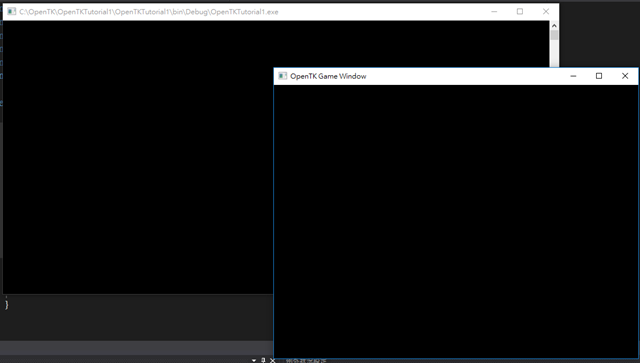
Task: Minimize the OpenTKTutorial1.exe console window
Action: click(x=494, y=12)
